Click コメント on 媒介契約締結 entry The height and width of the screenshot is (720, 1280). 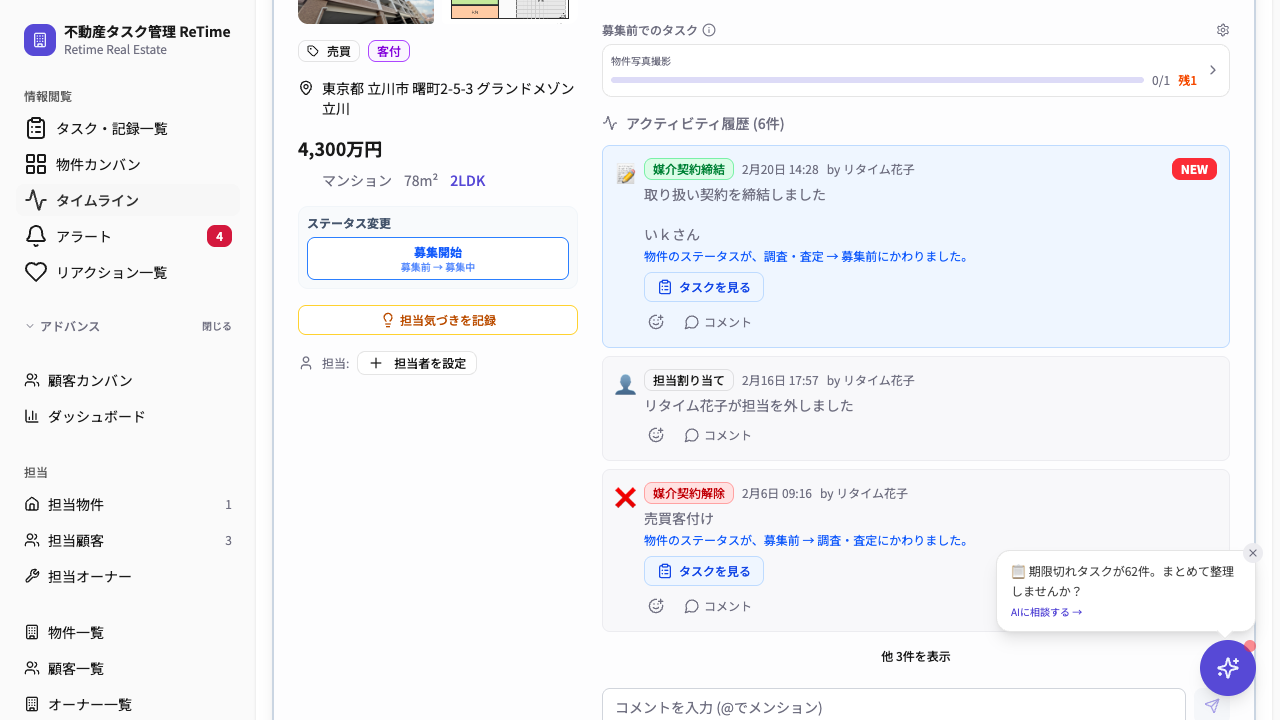pos(718,322)
